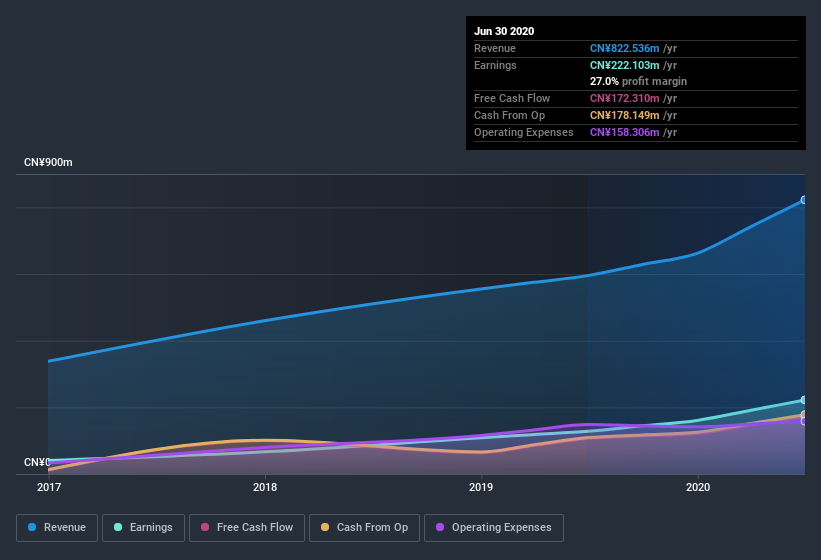Toggle the Operating Expenses legend button
The width and height of the screenshot is (821, 560).
tap(494, 528)
